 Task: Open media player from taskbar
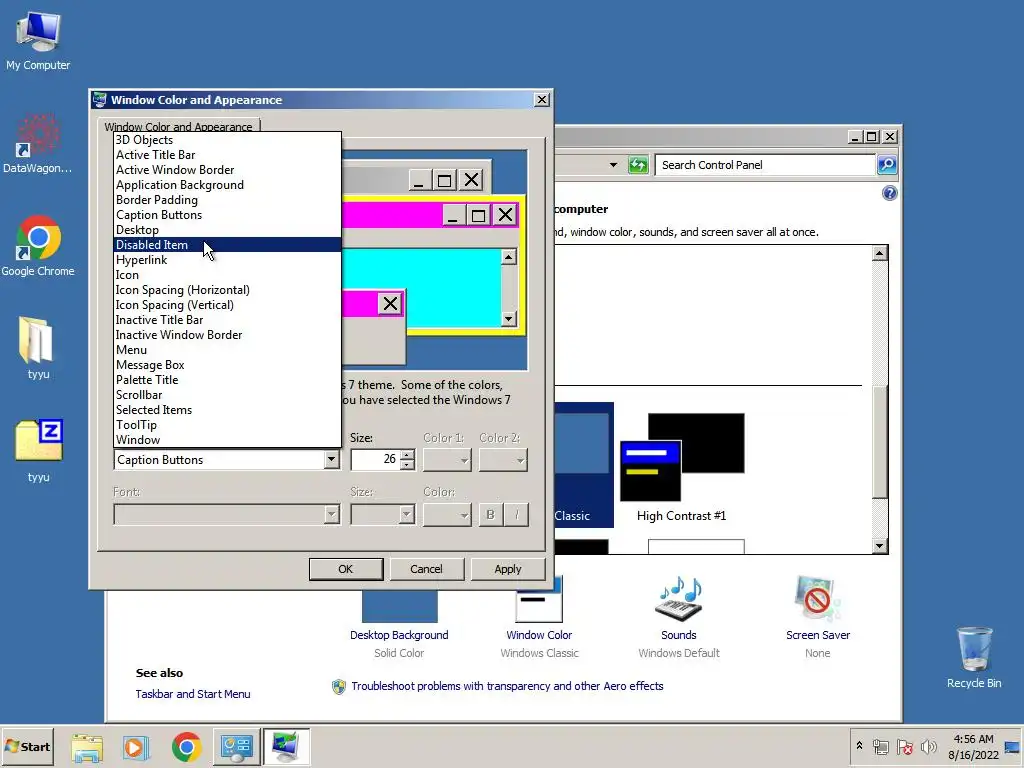(136, 747)
